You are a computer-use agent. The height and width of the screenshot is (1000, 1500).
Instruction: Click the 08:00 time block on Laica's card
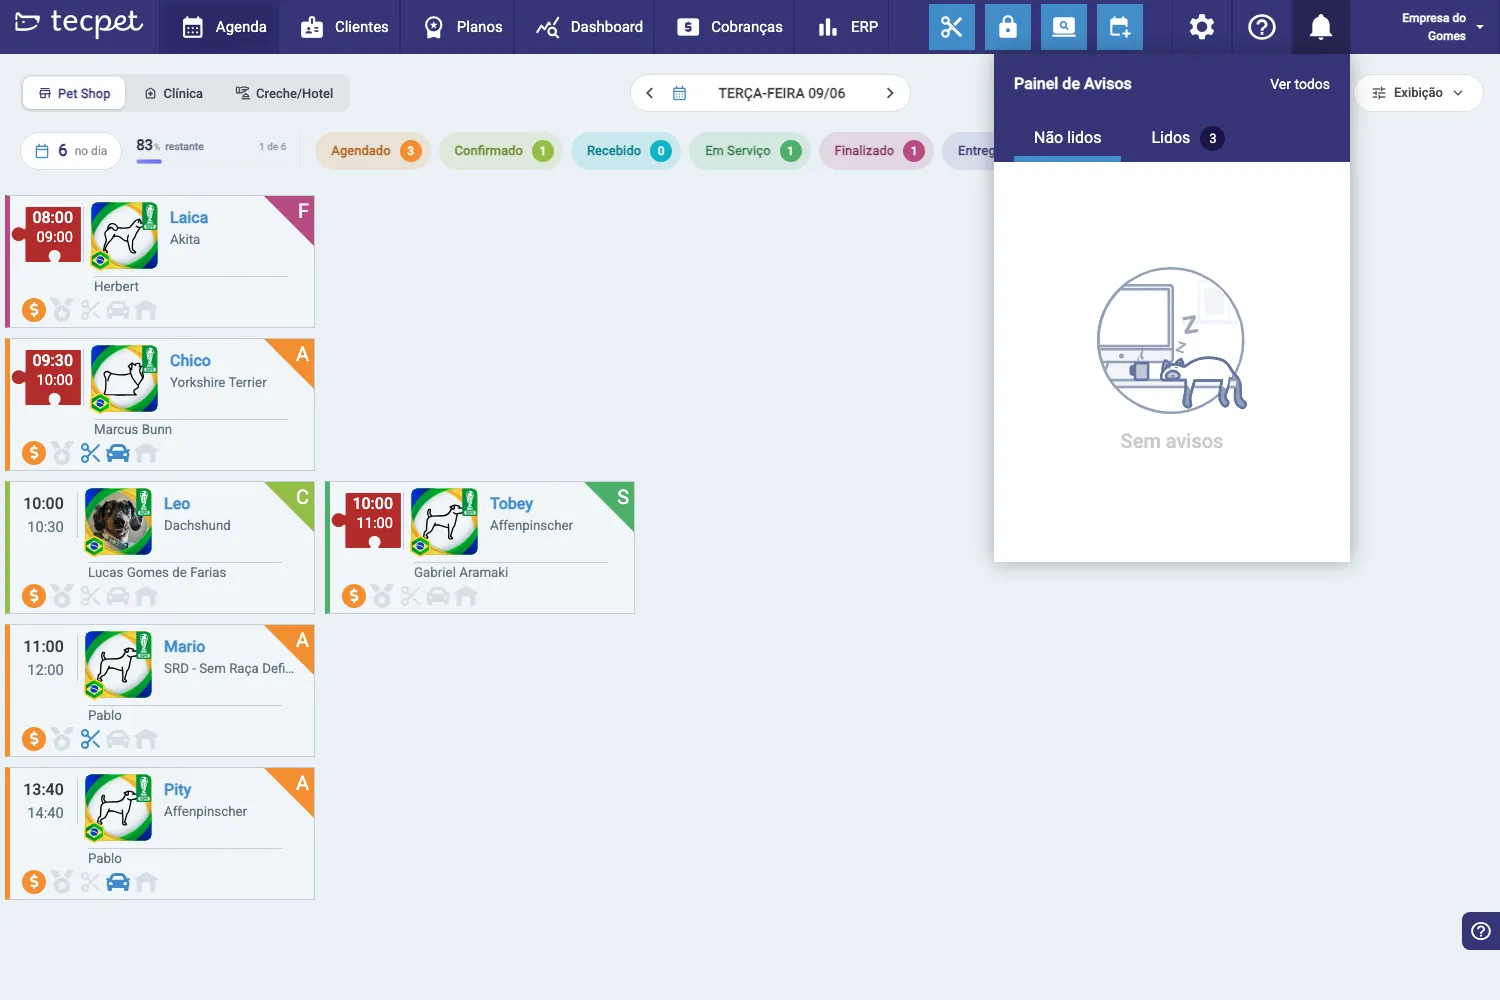pyautogui.click(x=53, y=234)
